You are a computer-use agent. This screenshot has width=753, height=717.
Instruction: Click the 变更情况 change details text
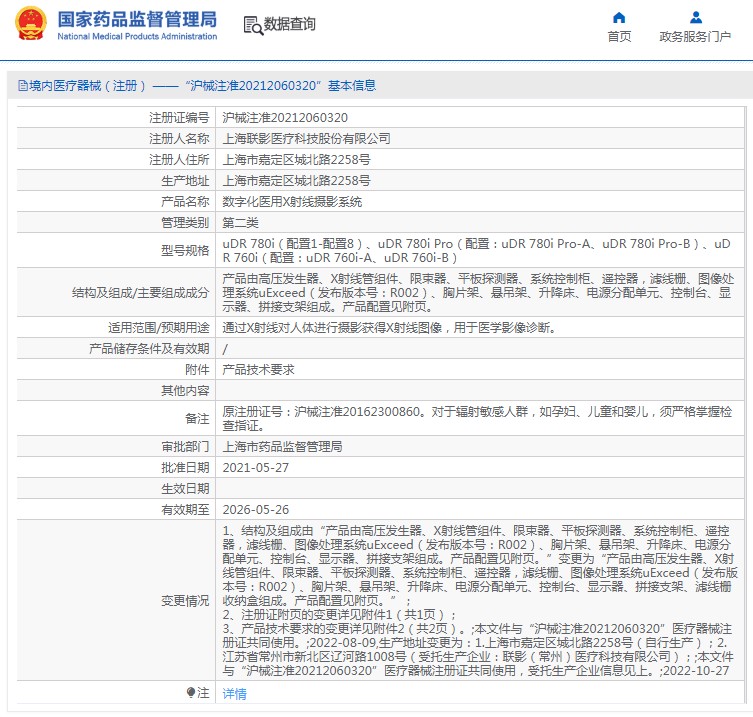[480, 601]
